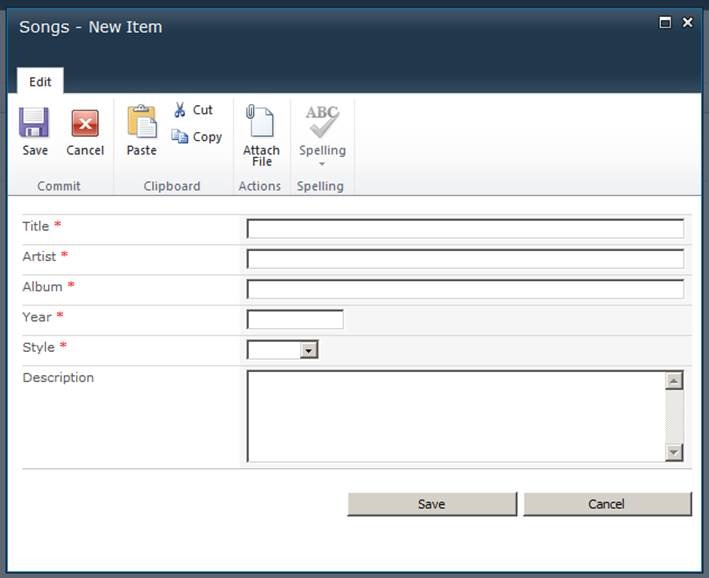This screenshot has width=709, height=578.
Task: Focus the Artist text field
Action: (465, 259)
